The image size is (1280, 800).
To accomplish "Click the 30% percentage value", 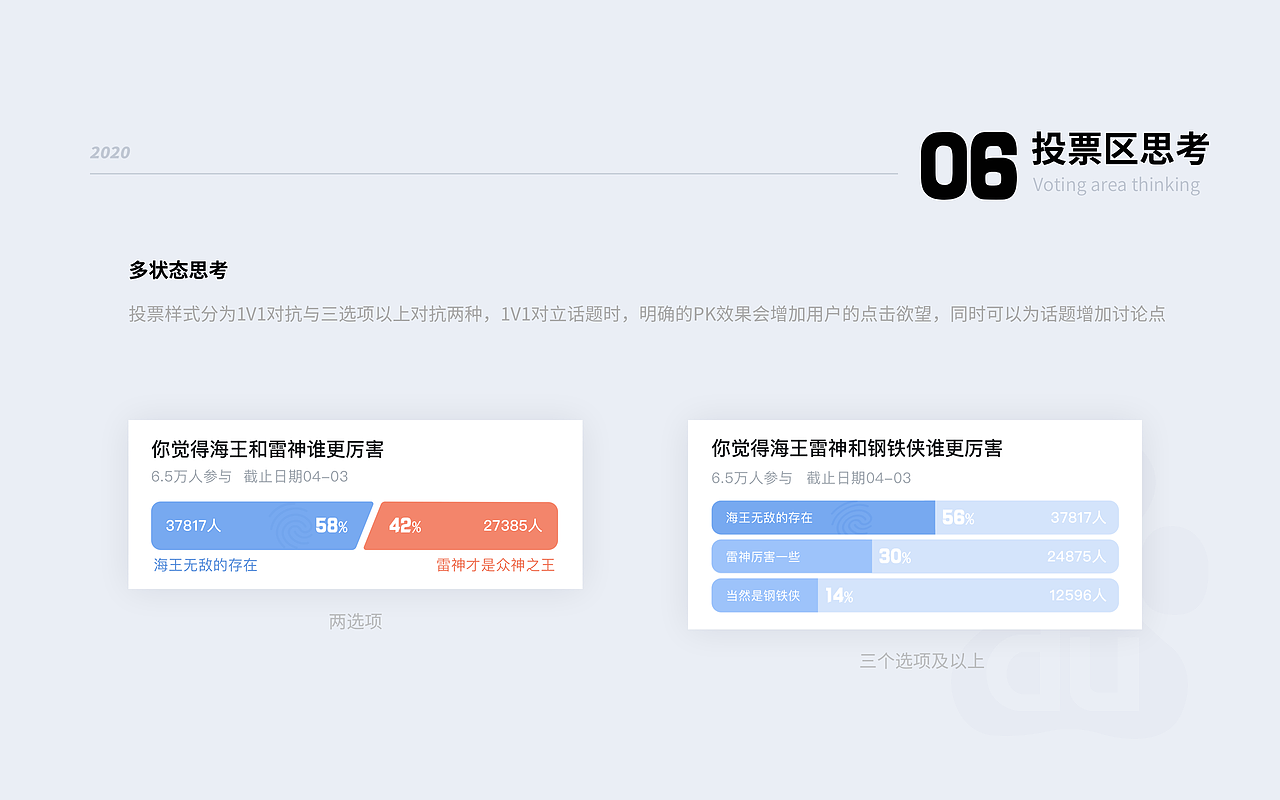I will coord(895,557).
